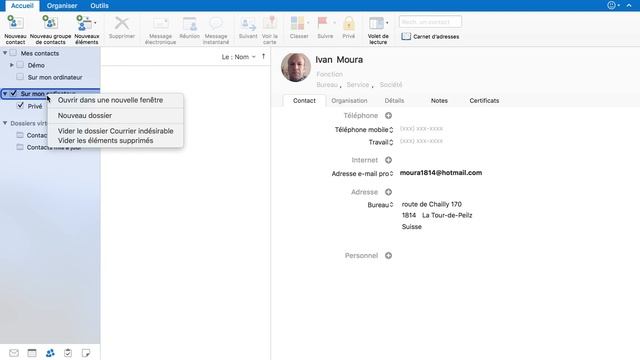Open the Outils ribbon tab
Screen dimensions: 640x360
click(x=100, y=6)
